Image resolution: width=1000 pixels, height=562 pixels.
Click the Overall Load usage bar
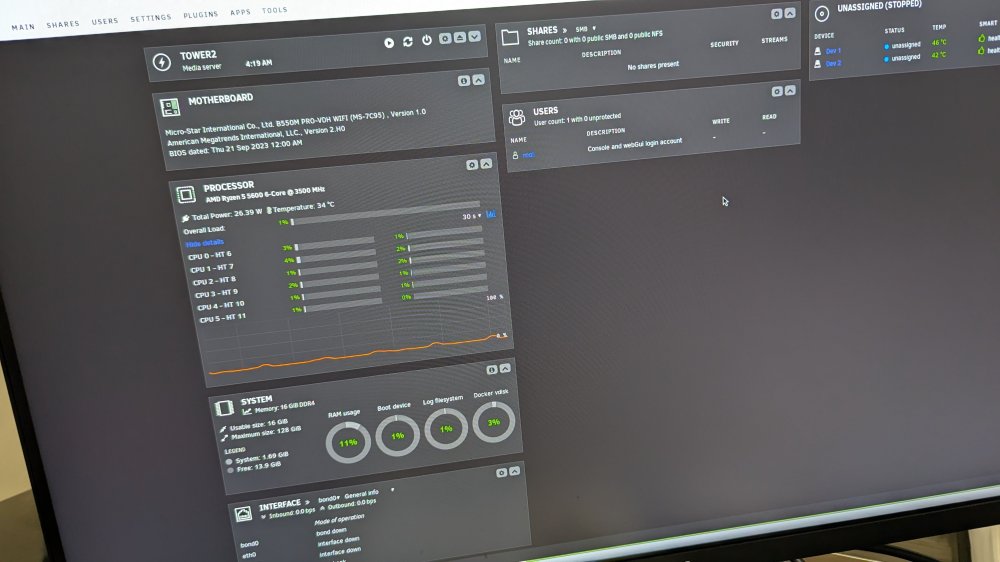click(x=386, y=214)
